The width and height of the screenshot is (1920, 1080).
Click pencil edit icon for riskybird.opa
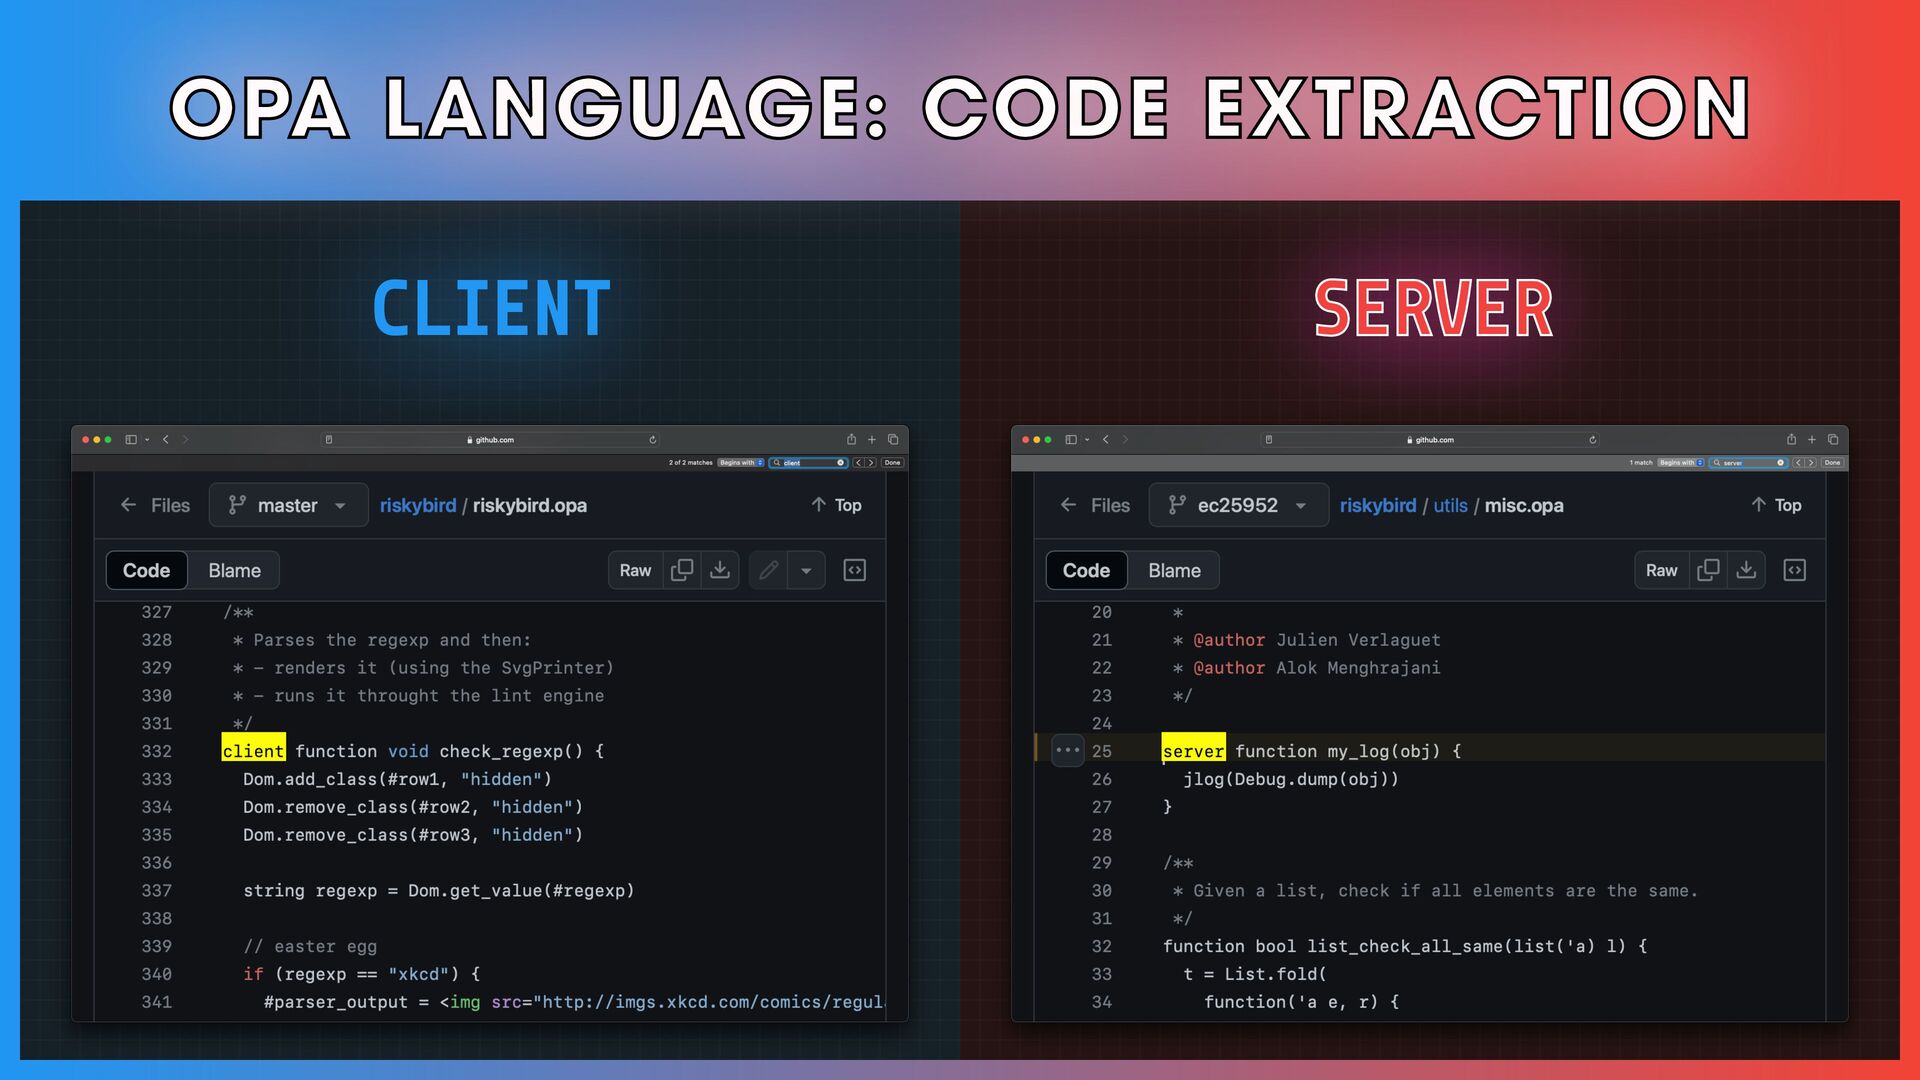point(768,570)
